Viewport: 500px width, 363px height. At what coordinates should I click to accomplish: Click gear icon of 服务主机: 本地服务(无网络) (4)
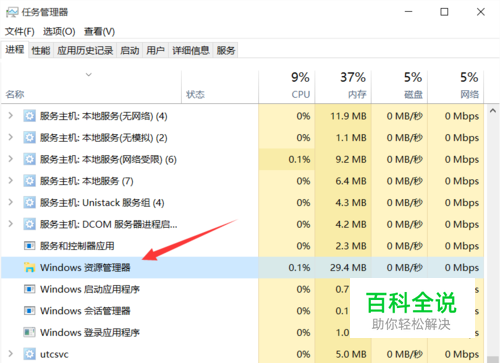(29, 116)
